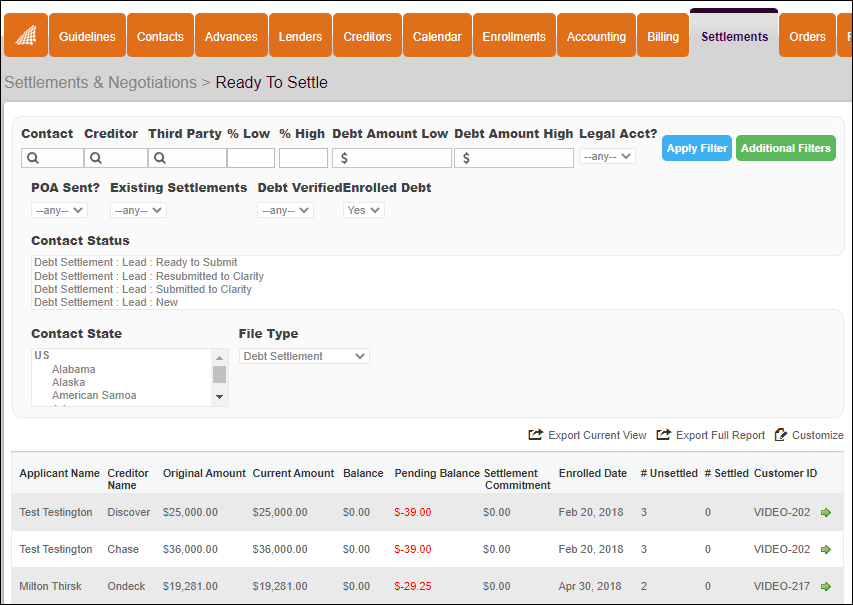Click the search icon in Creditor field
This screenshot has height=605, width=853.
coord(96,158)
